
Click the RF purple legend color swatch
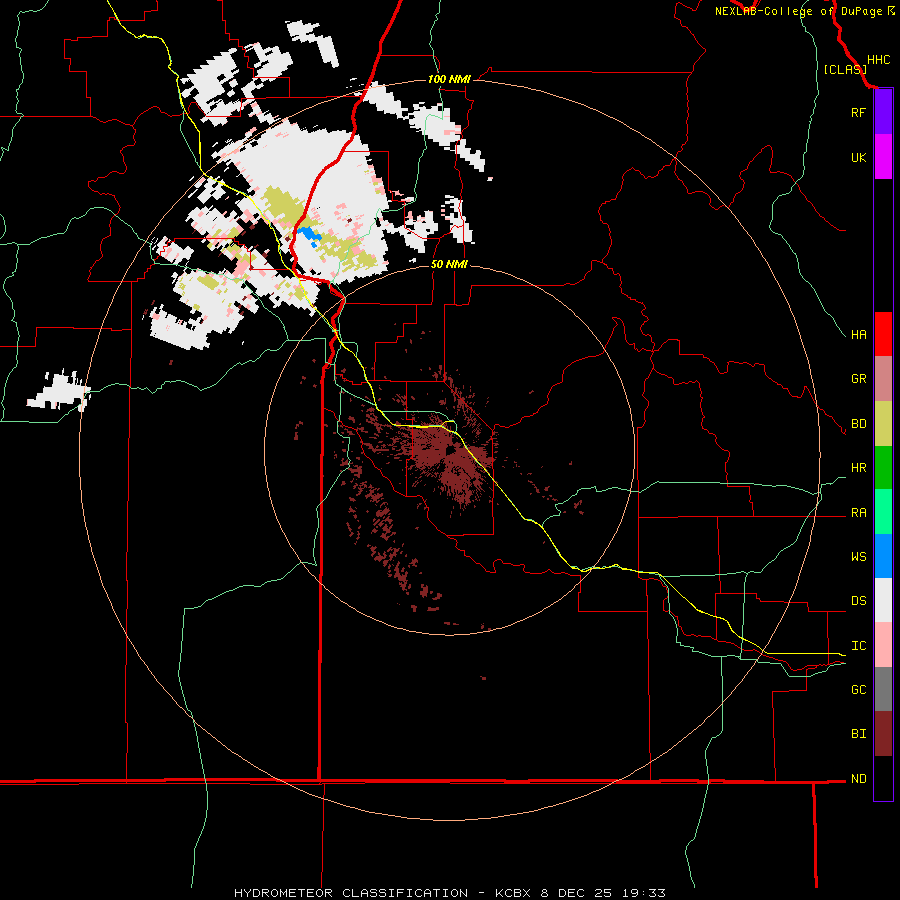883,112
